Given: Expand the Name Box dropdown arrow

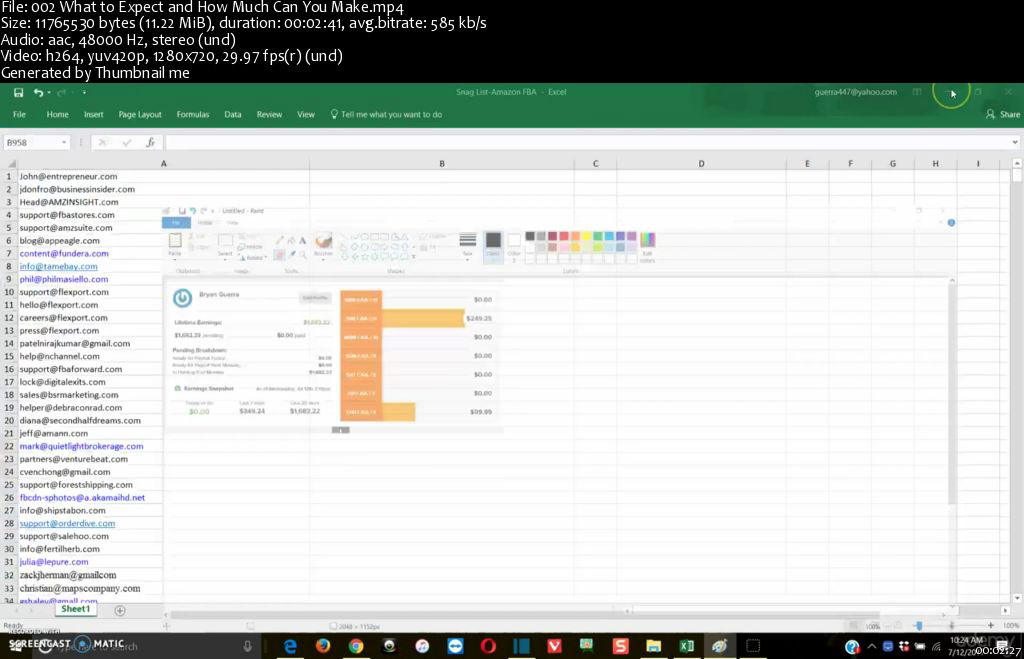Looking at the screenshot, I should click(x=64, y=142).
